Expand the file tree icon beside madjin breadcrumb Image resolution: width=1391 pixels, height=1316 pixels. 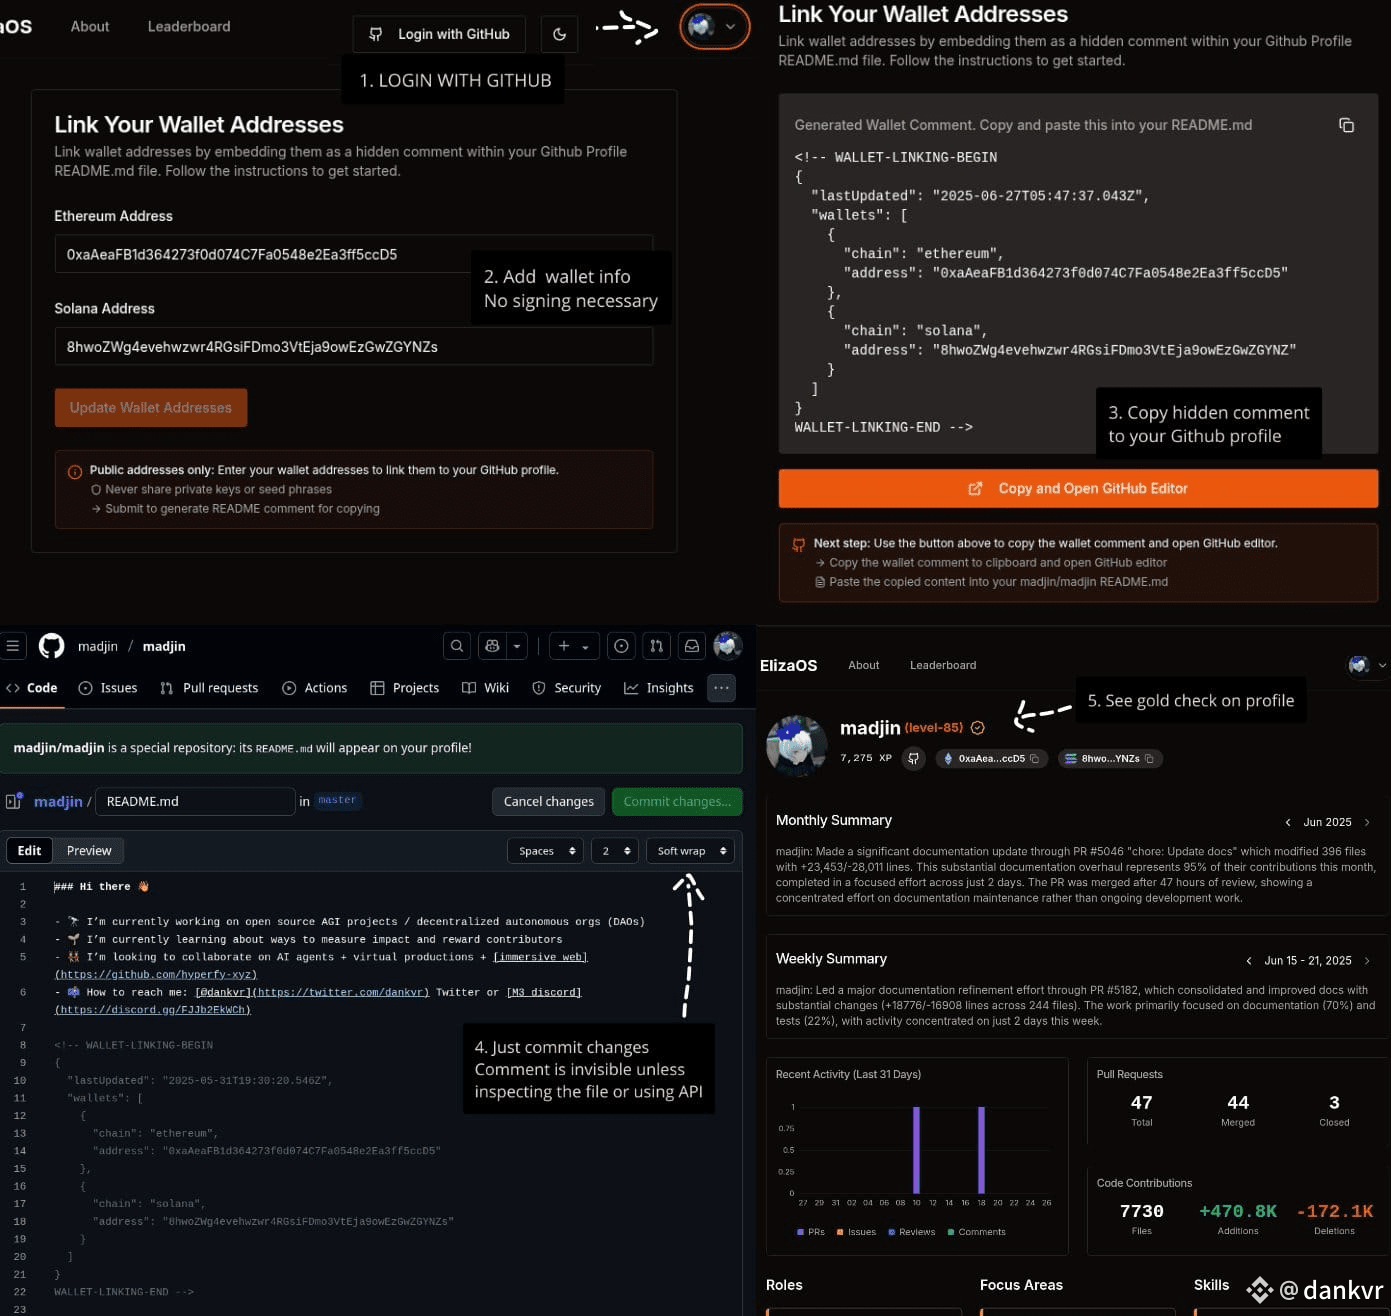[x=14, y=801]
